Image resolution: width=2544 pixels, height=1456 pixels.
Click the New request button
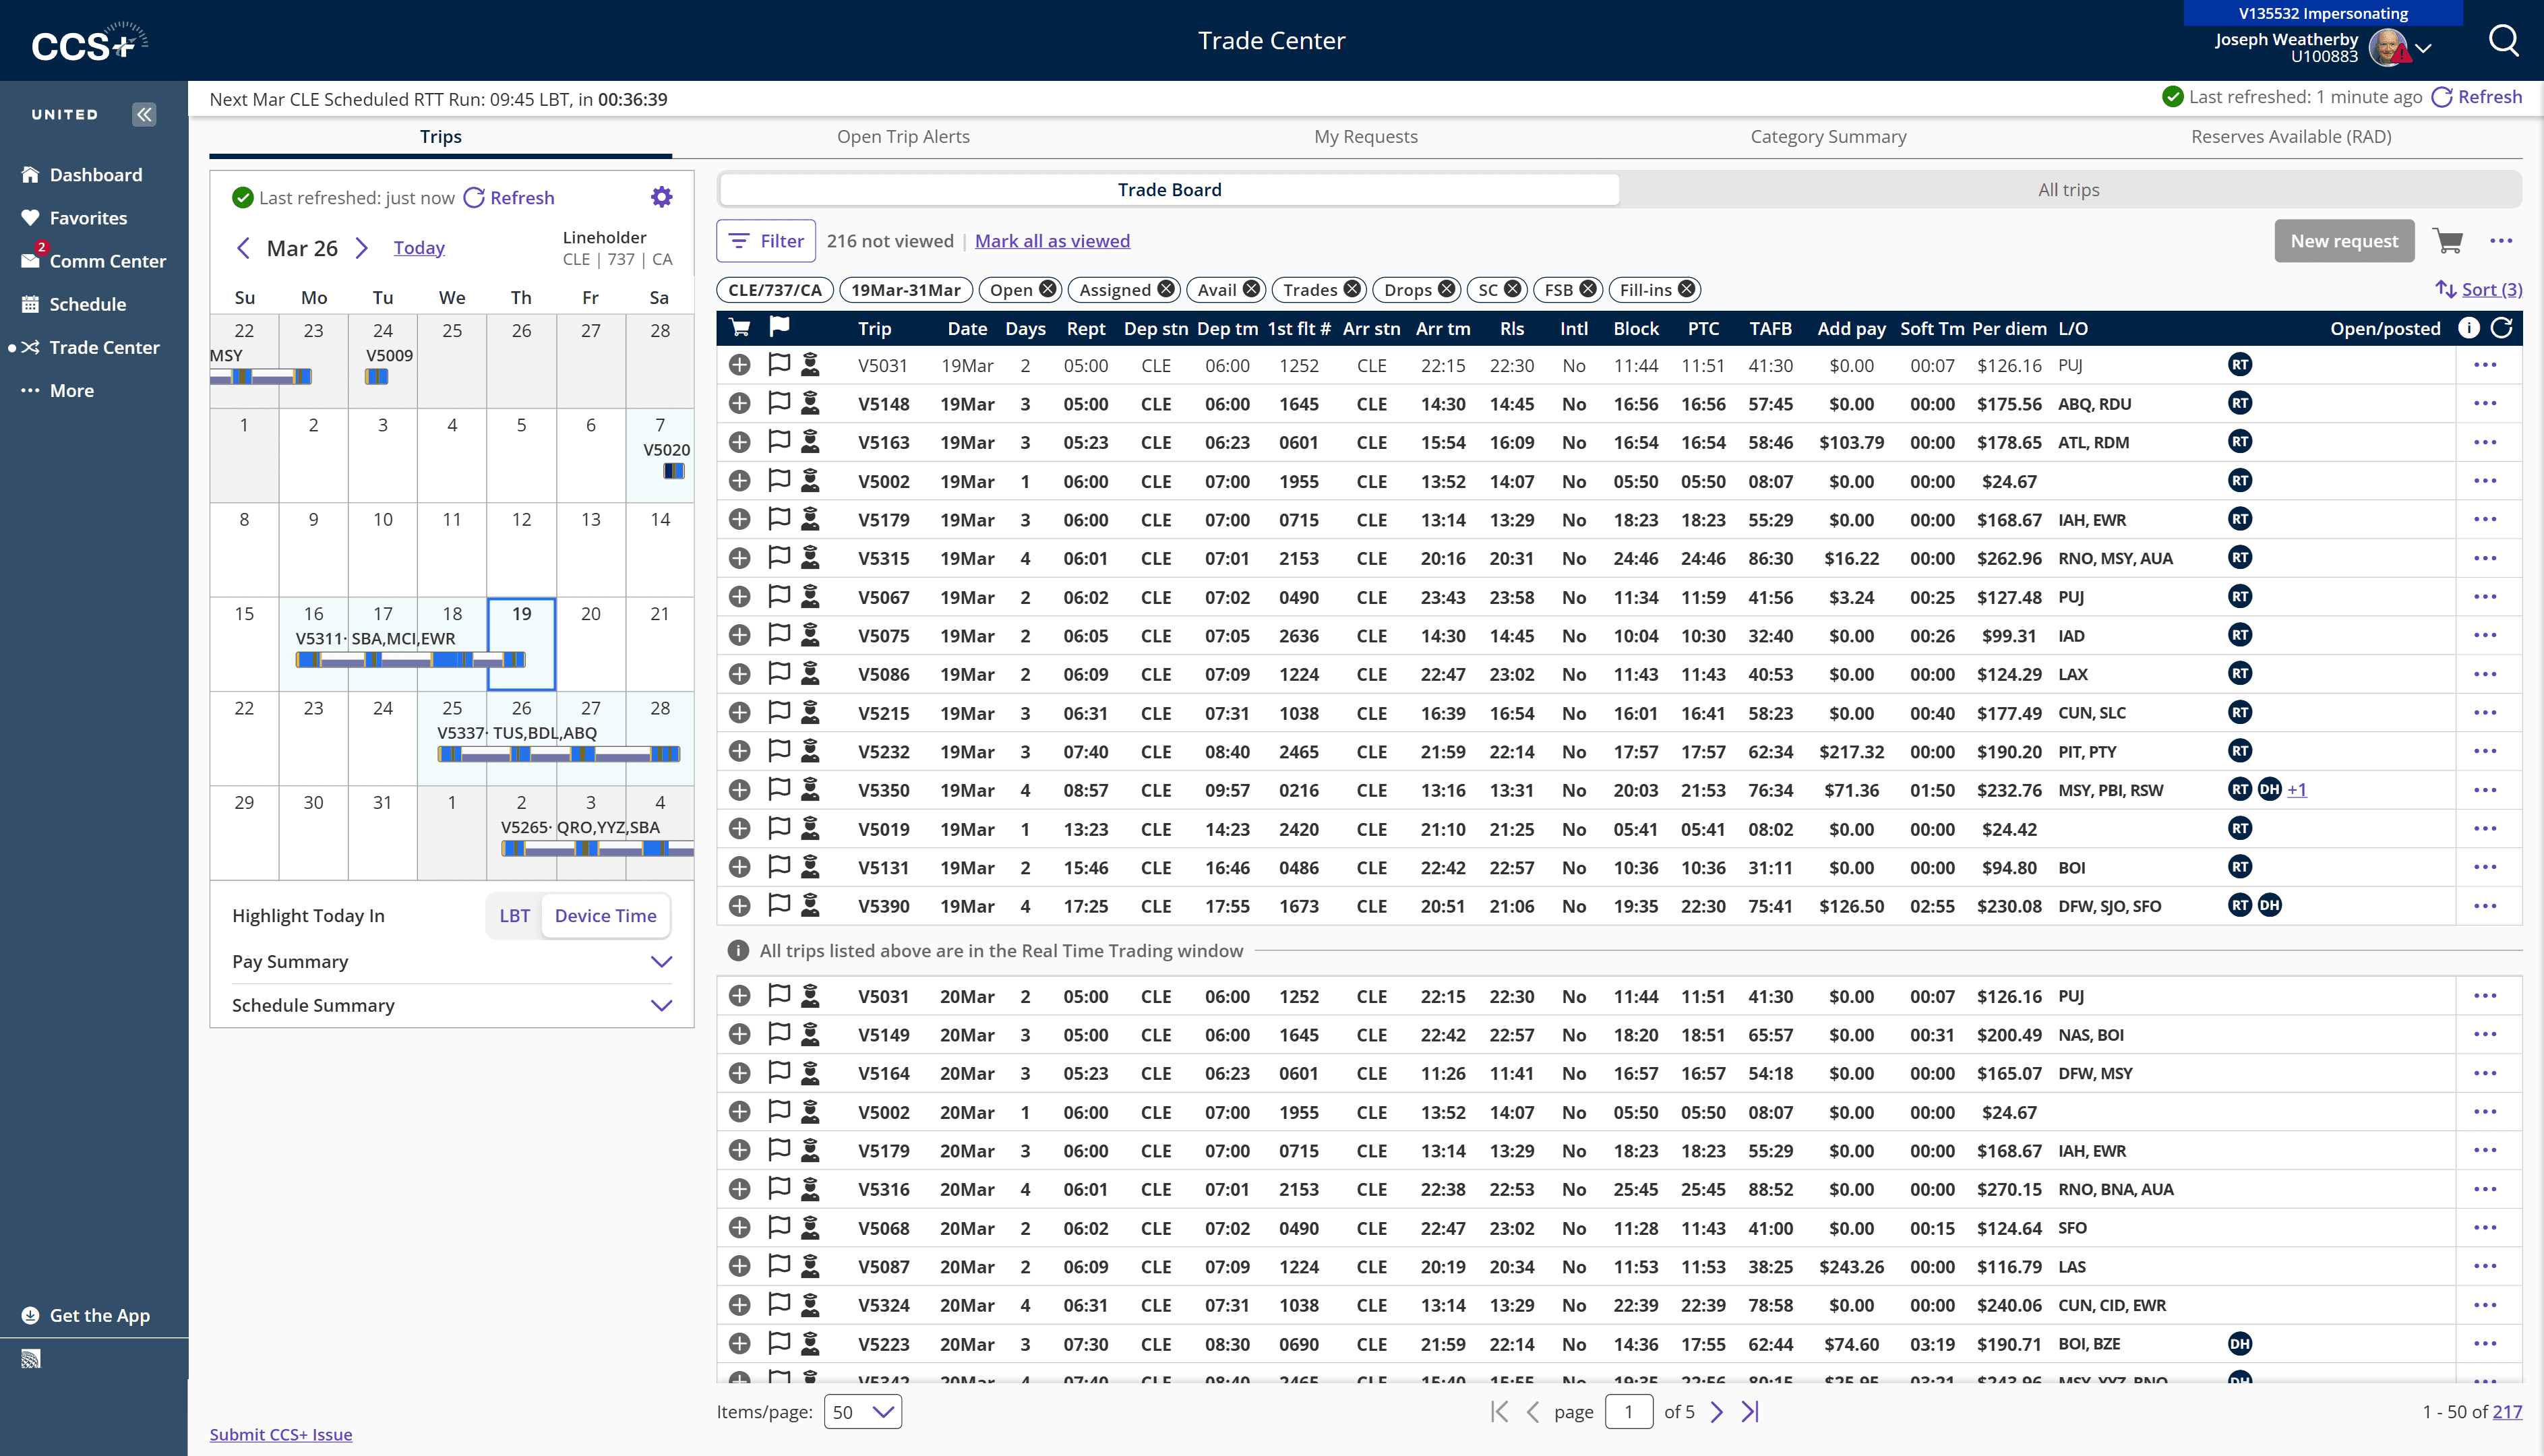2344,241
